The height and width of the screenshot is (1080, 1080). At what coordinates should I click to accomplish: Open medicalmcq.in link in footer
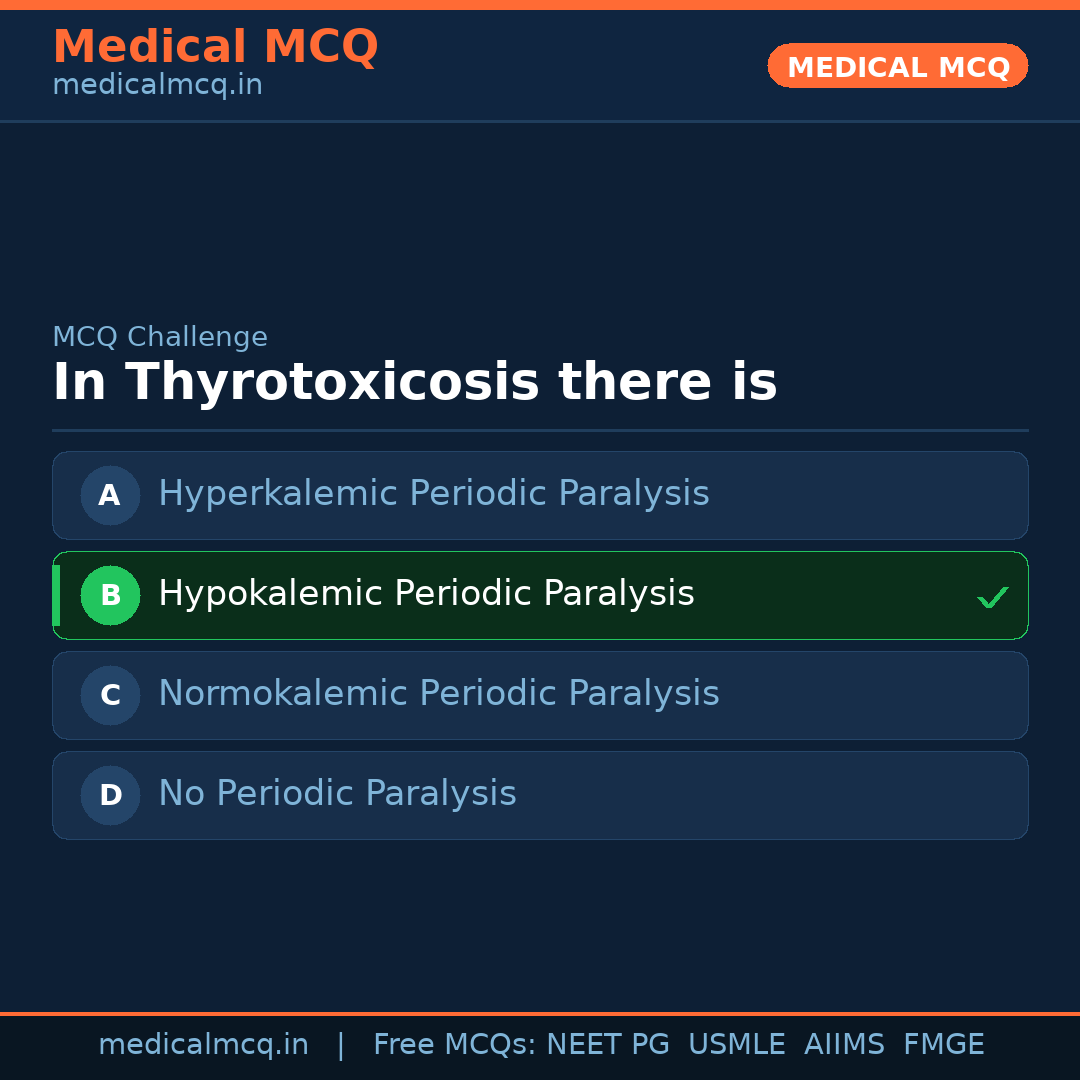(x=203, y=1045)
